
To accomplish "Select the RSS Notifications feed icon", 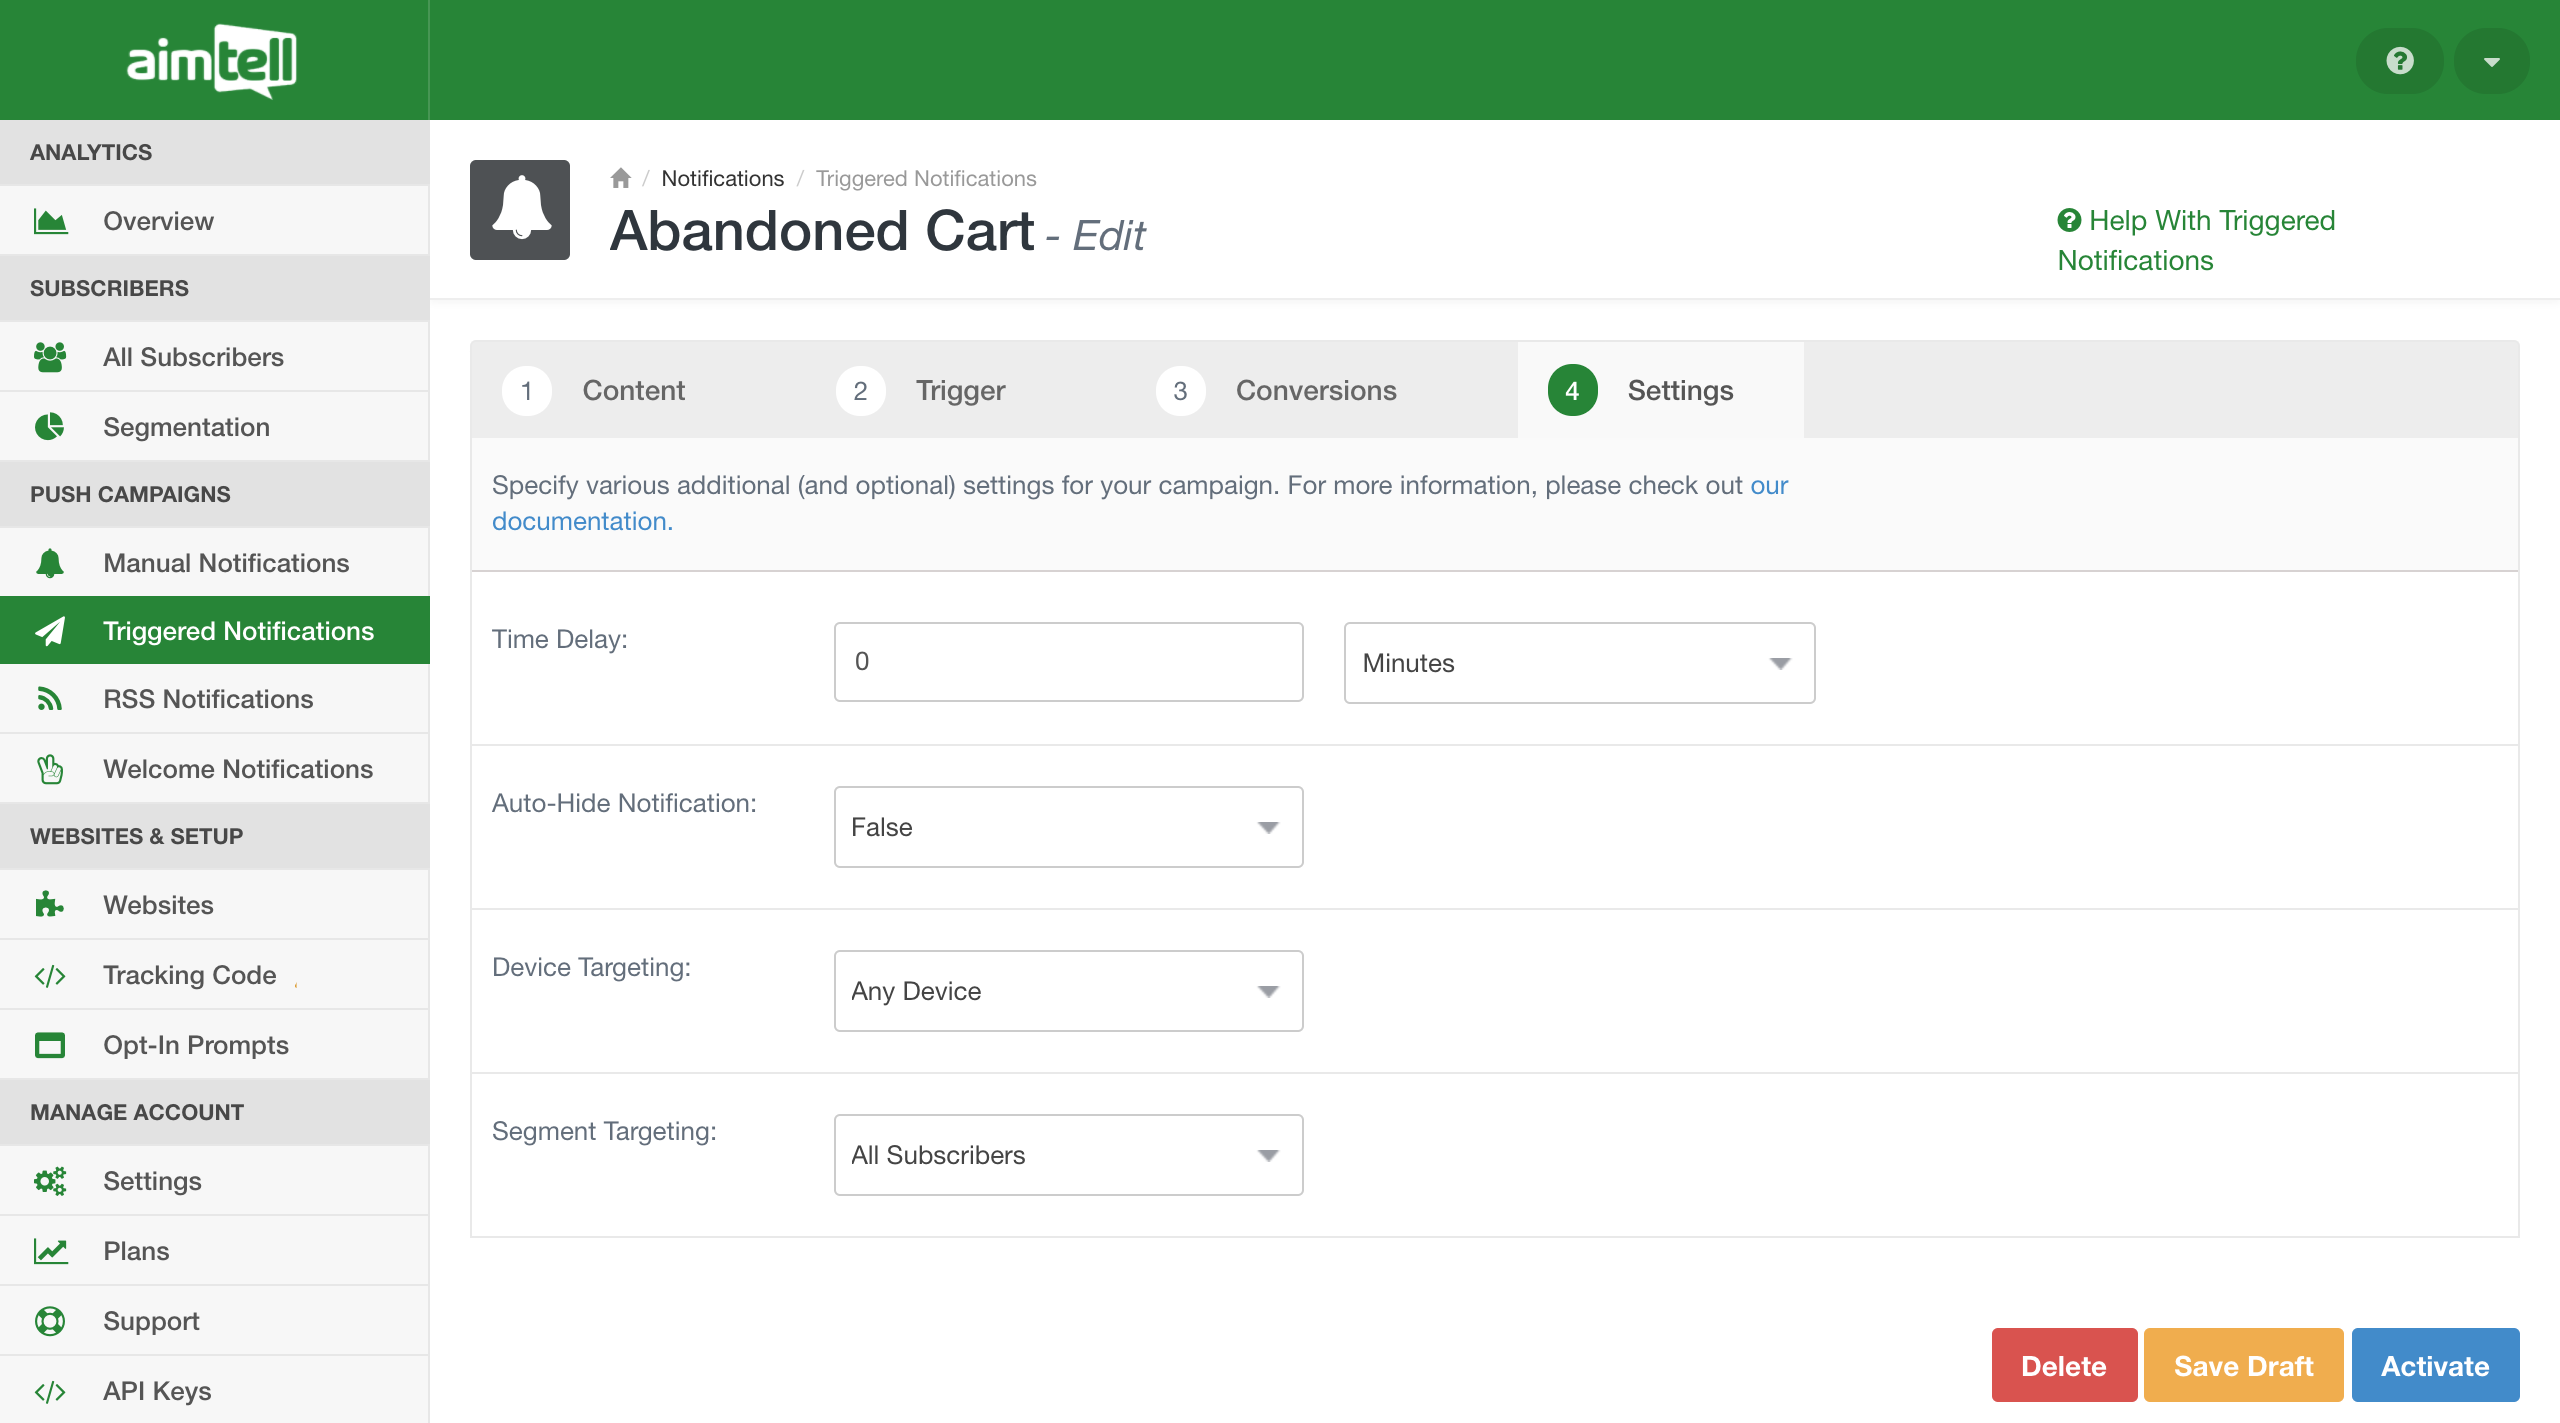I will coord(50,699).
